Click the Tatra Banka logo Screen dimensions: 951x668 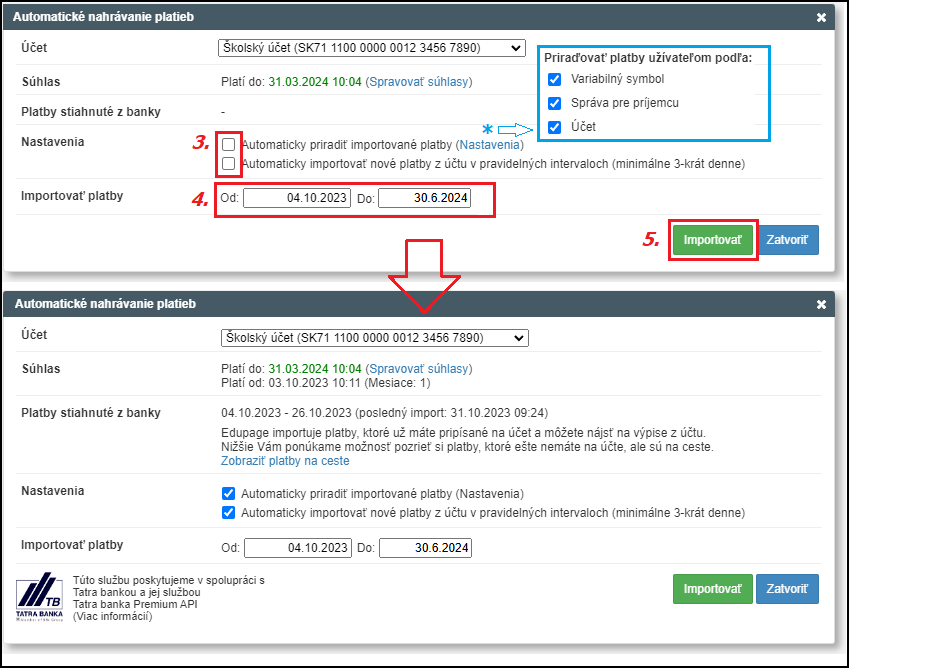point(39,597)
